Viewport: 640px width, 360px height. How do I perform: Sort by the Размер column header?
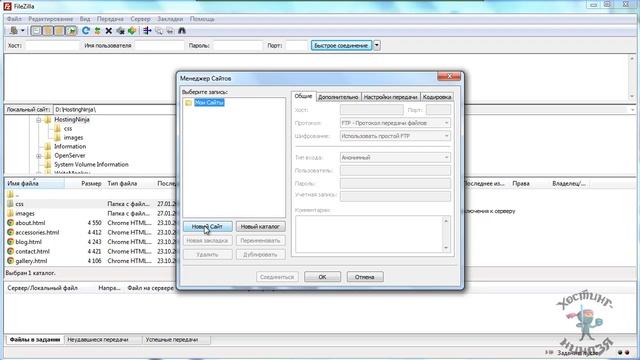click(91, 184)
